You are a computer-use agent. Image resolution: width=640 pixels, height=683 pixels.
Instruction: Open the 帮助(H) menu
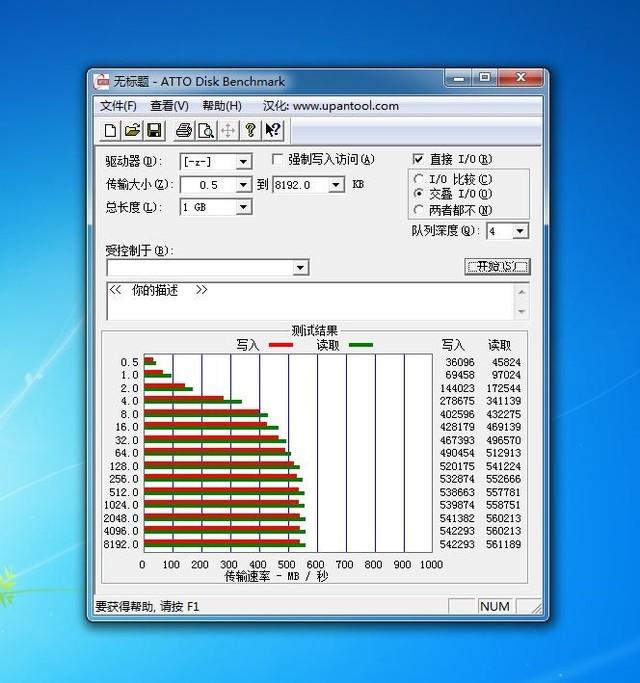coord(222,106)
